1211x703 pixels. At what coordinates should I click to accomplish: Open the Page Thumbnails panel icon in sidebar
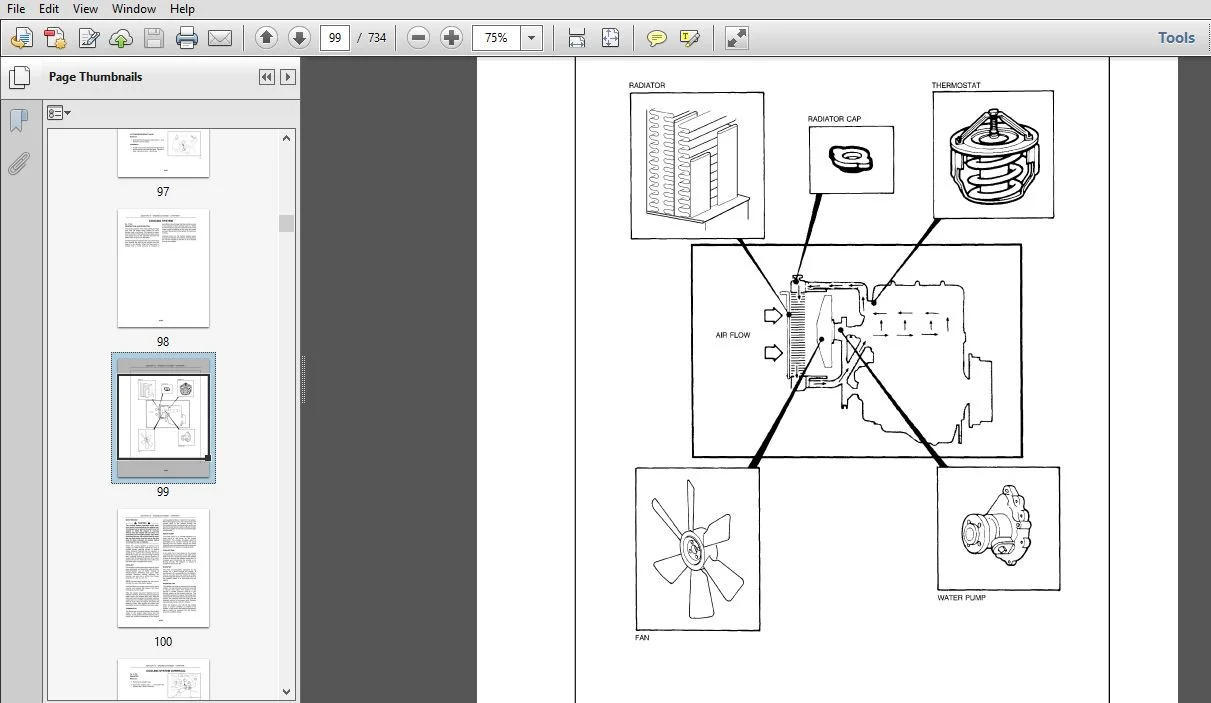point(19,77)
